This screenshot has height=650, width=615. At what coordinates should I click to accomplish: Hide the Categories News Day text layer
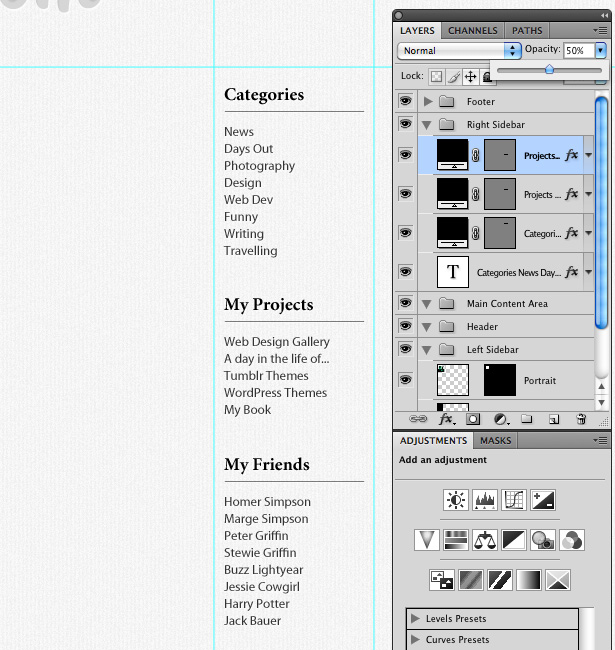click(x=405, y=272)
